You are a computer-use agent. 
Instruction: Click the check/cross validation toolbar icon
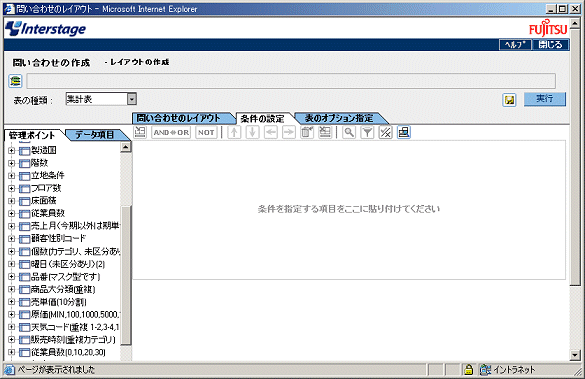(x=385, y=132)
